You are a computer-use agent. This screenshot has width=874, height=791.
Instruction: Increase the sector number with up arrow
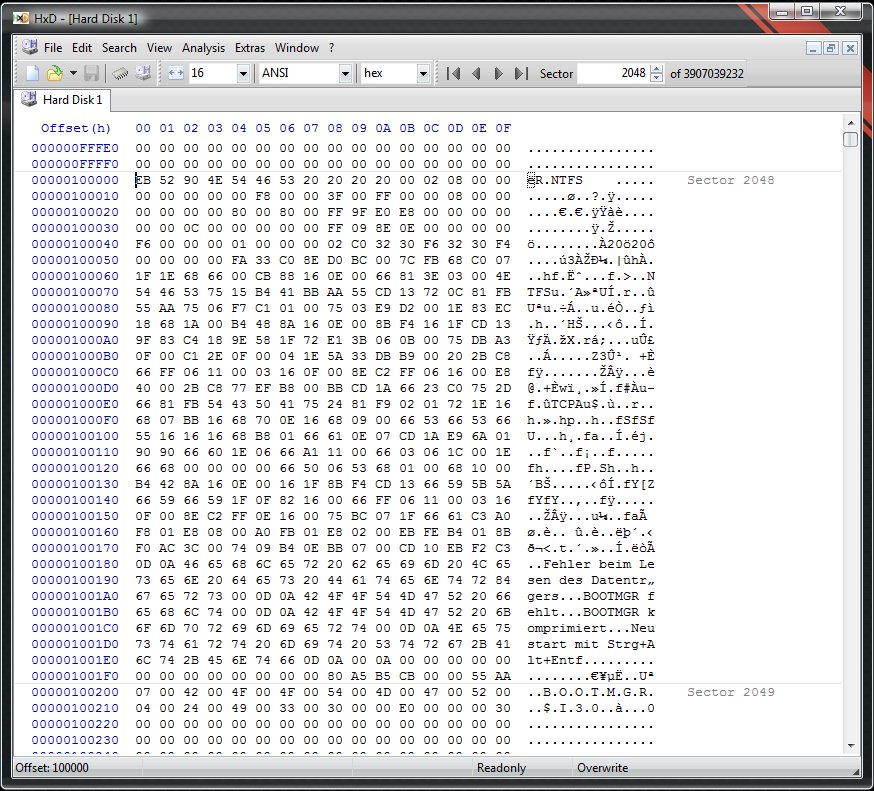[657, 69]
